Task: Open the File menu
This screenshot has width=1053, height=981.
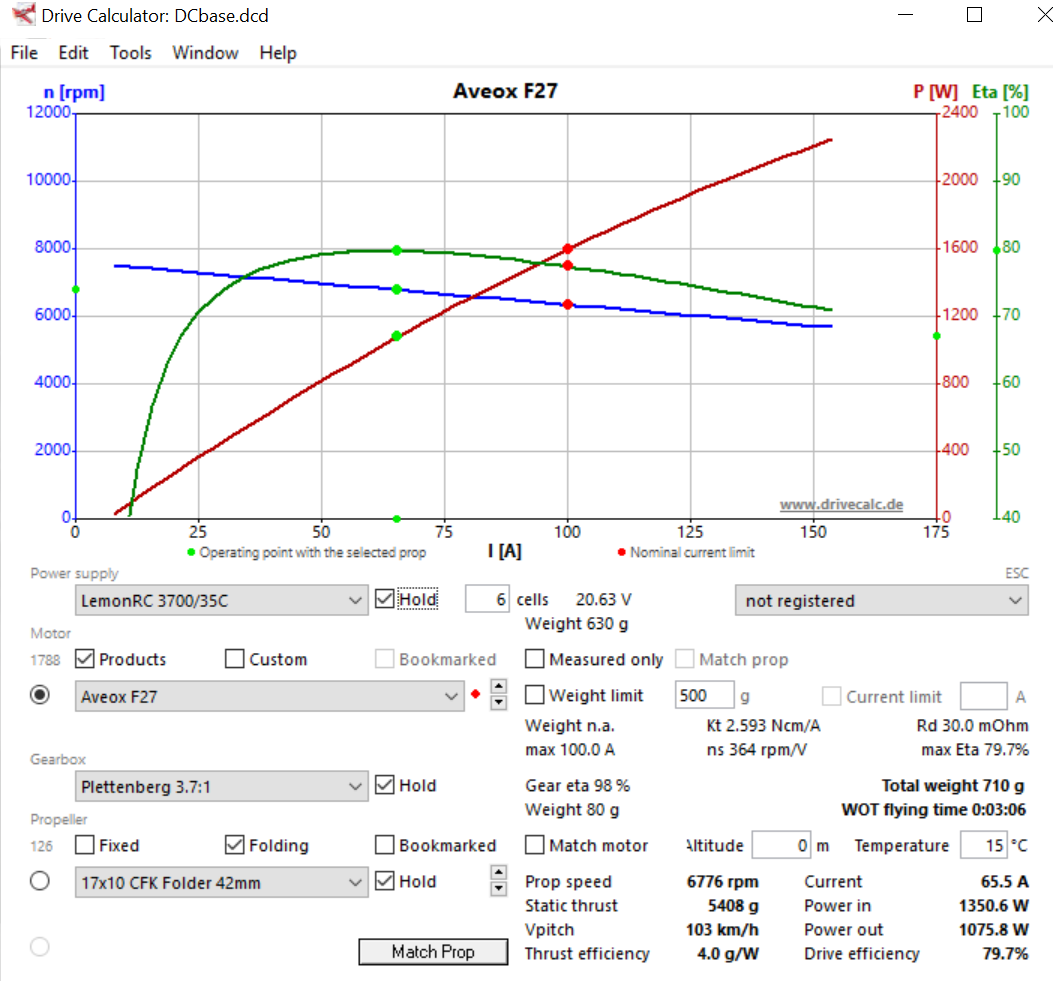Action: pyautogui.click(x=24, y=52)
